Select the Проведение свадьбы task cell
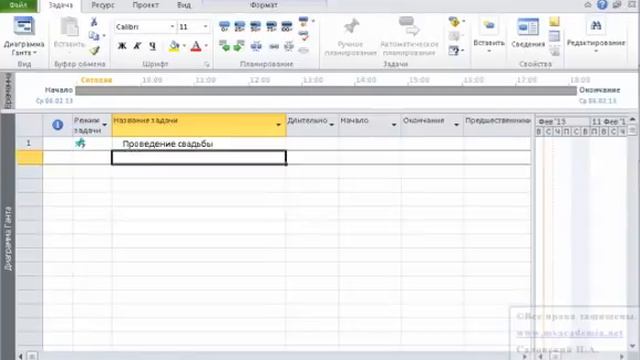This screenshot has width=640, height=360. (x=199, y=144)
